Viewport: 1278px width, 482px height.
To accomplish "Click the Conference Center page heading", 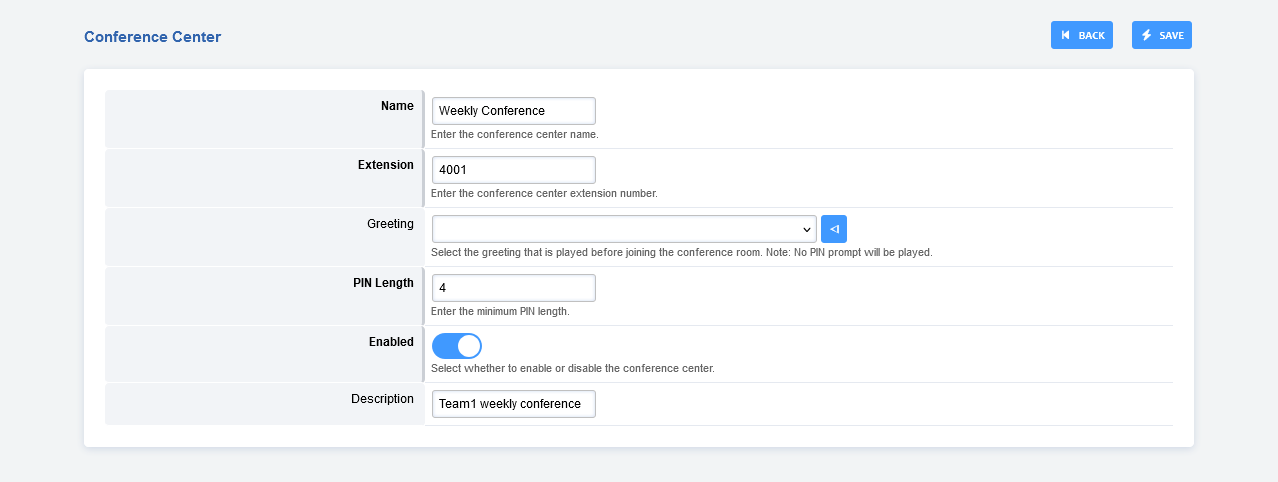I will [152, 37].
